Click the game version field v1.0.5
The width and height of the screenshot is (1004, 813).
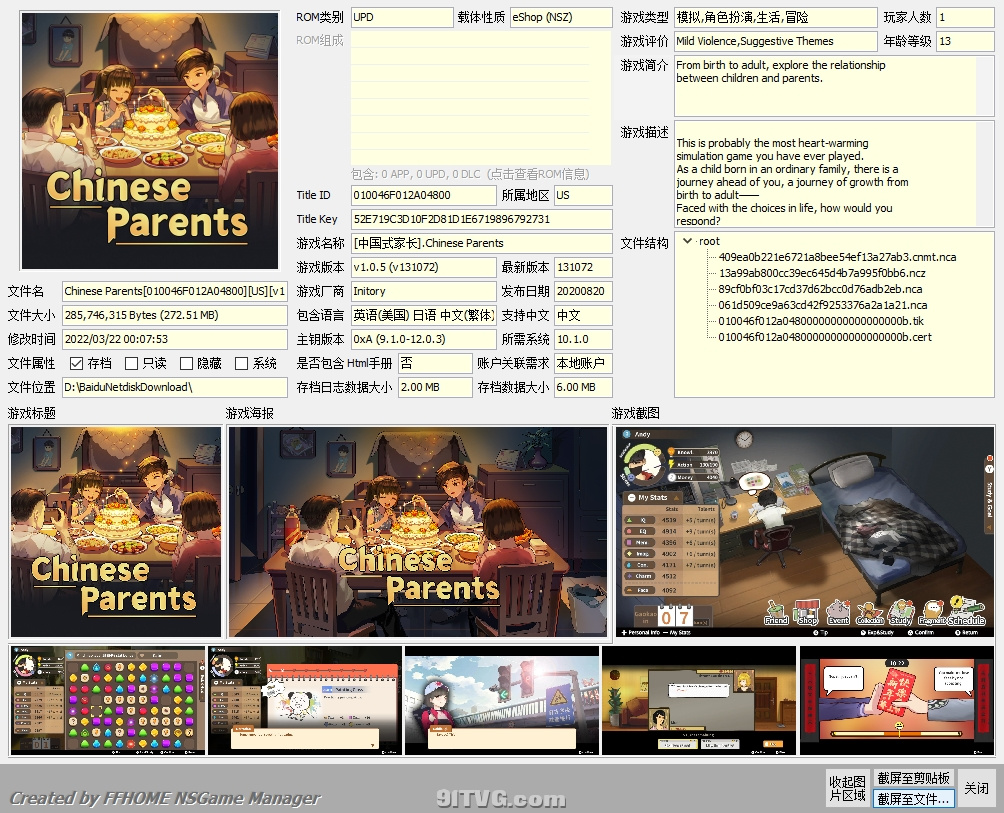click(x=423, y=268)
